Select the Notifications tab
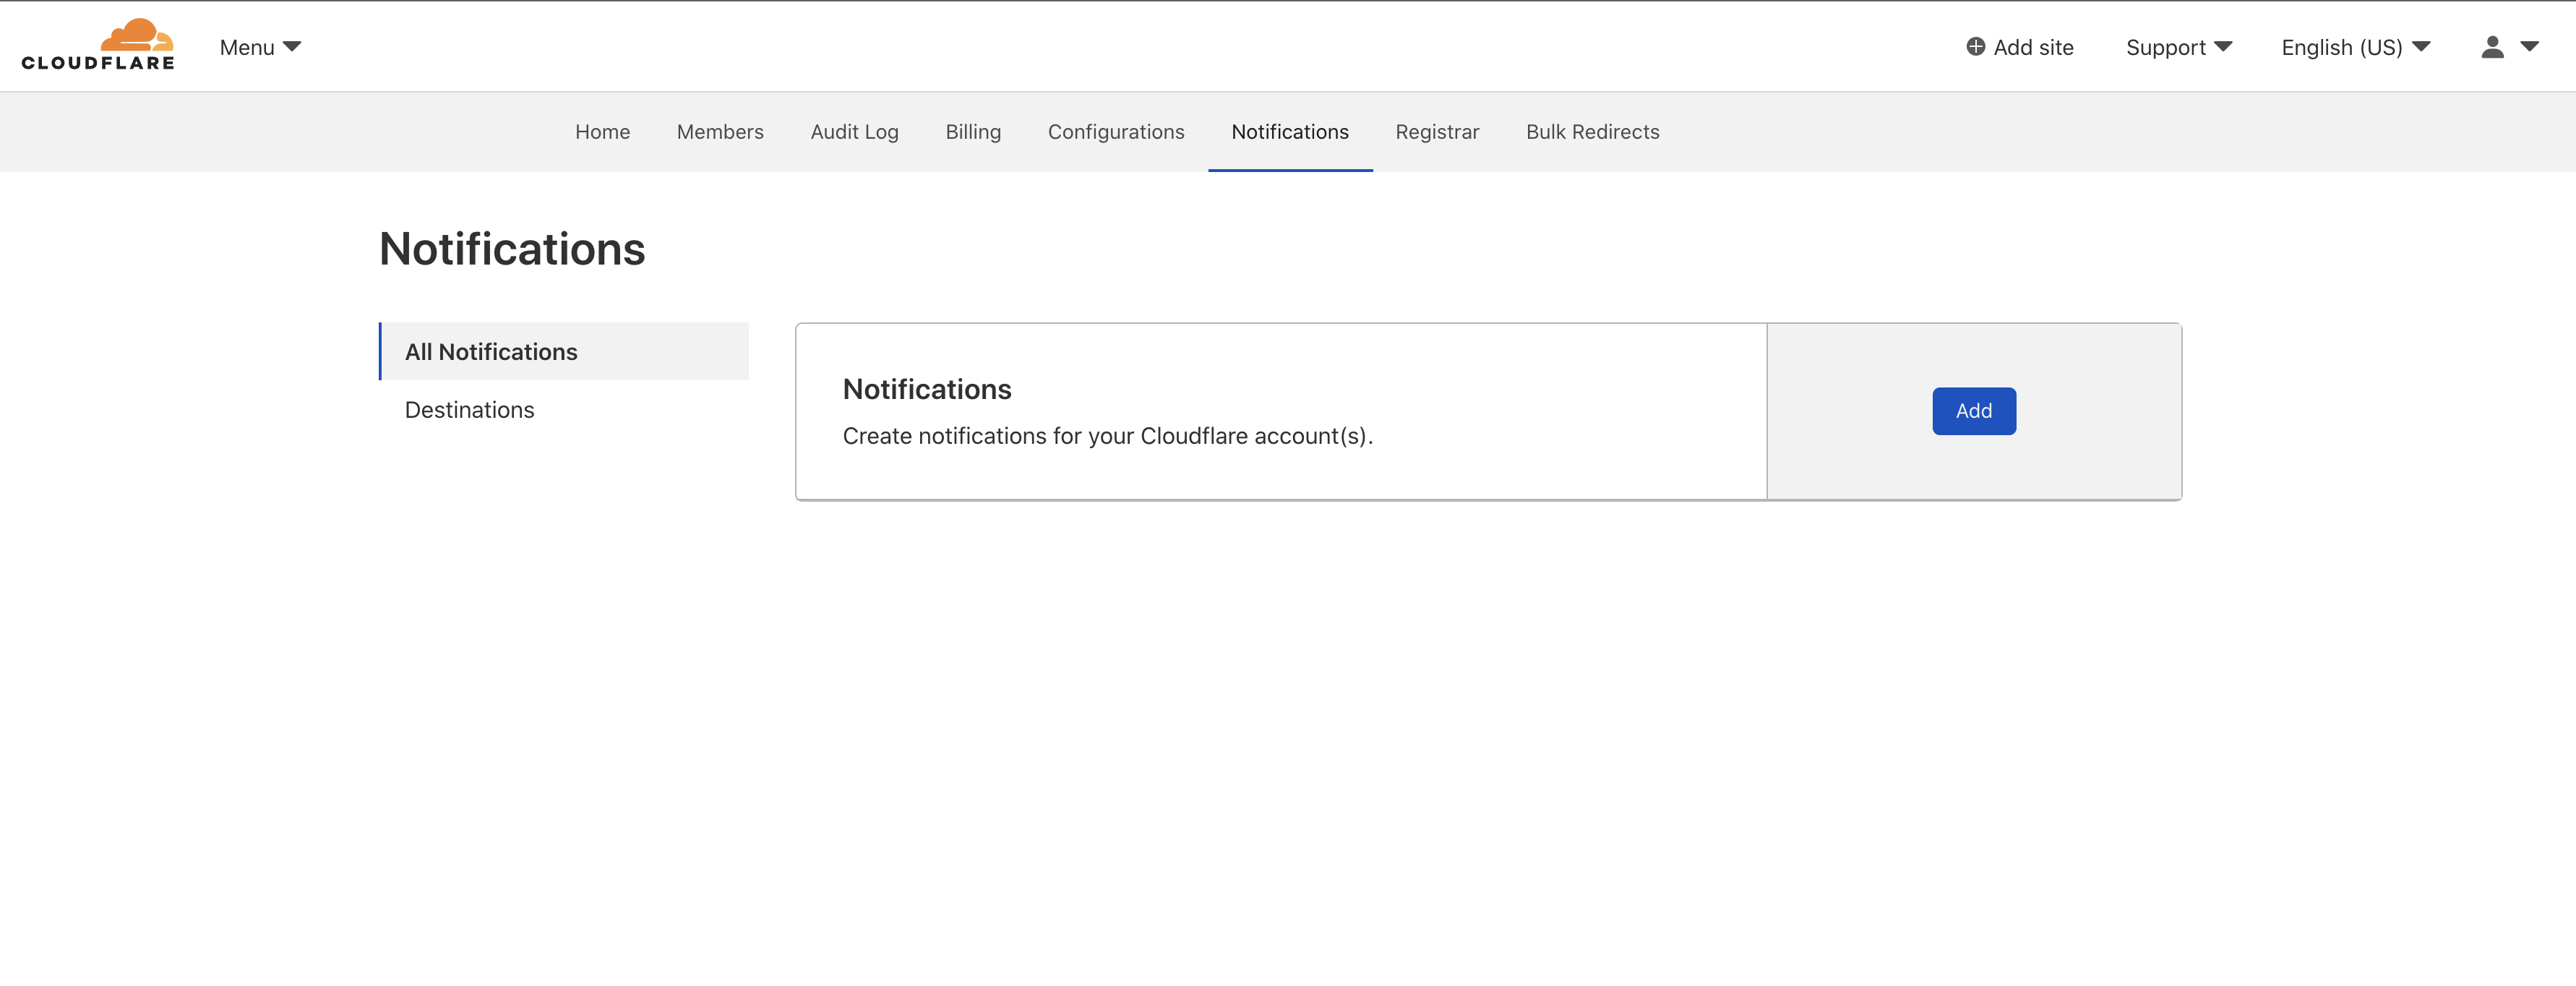The height and width of the screenshot is (986, 2576). tap(1290, 132)
